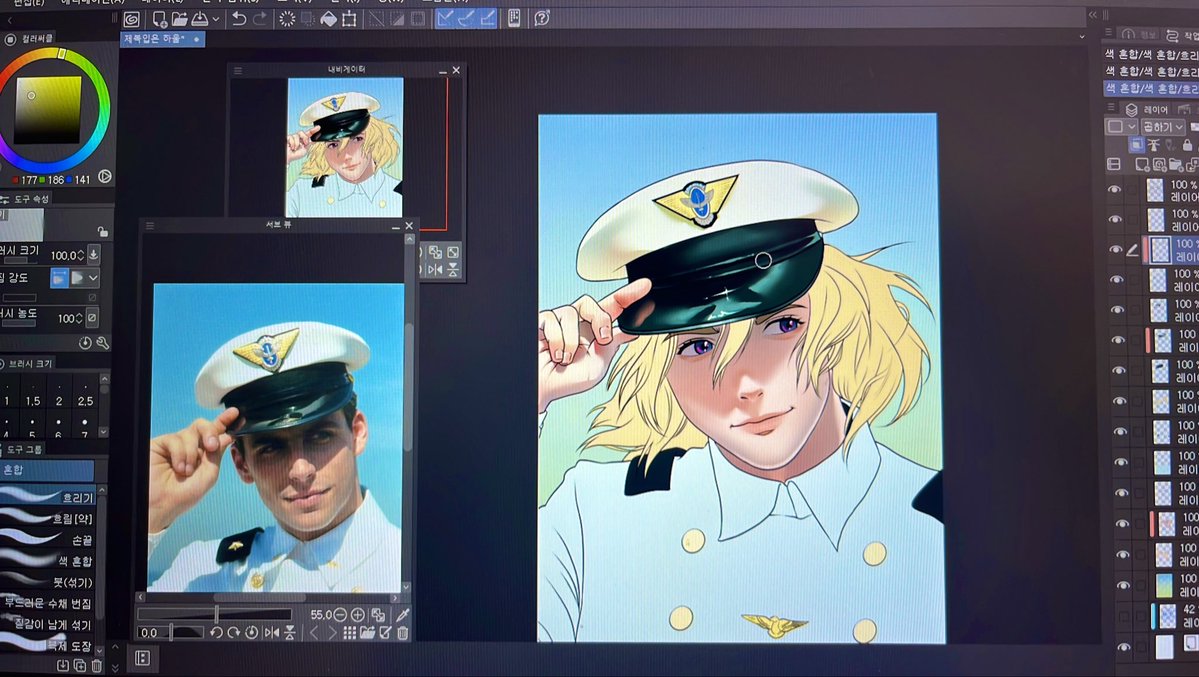Click the navigator preview thumbnail

pos(345,147)
